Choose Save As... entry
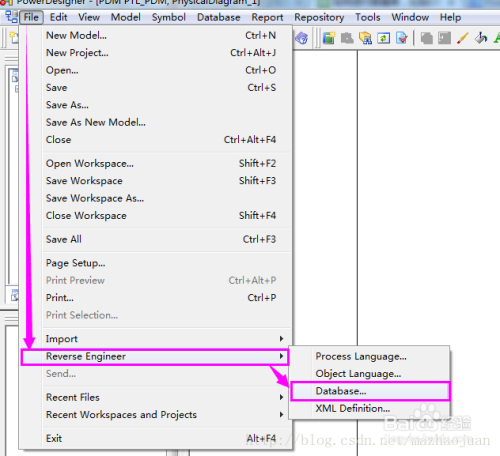Screen dimensions: 500x456 (156, 105)
